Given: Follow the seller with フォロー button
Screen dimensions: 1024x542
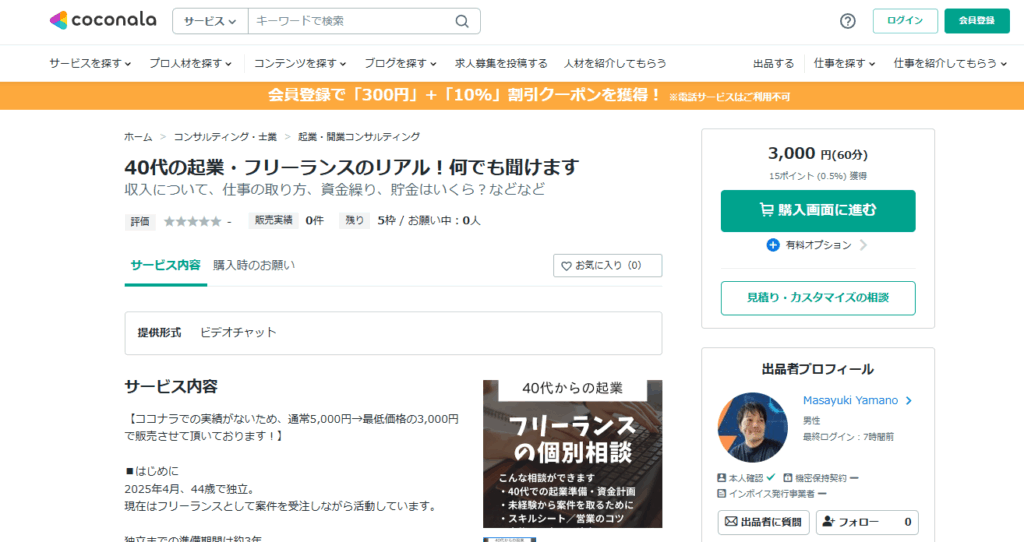Looking at the screenshot, I should (867, 522).
